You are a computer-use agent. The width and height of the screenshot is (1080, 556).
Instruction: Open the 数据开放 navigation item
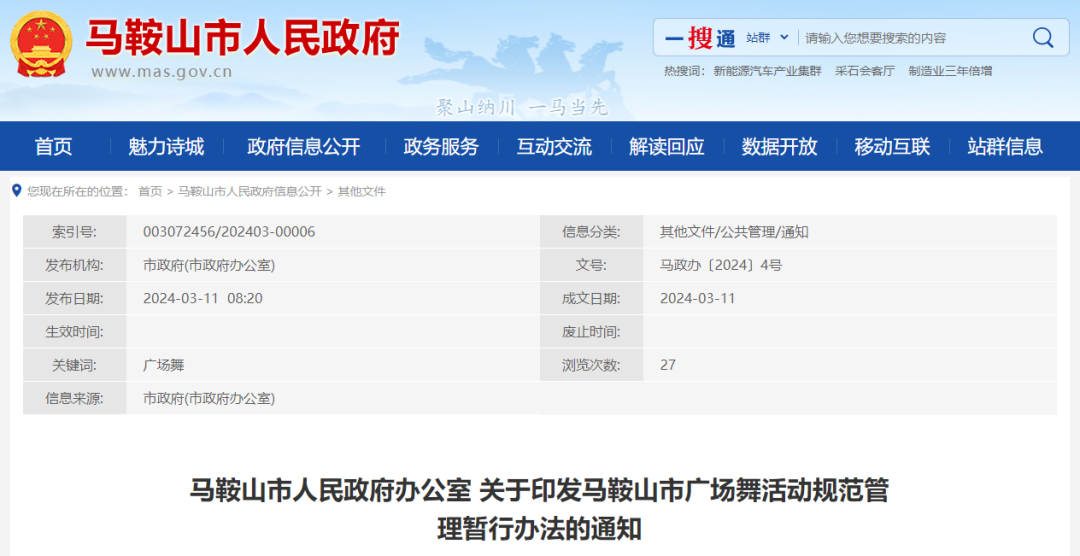[780, 146]
